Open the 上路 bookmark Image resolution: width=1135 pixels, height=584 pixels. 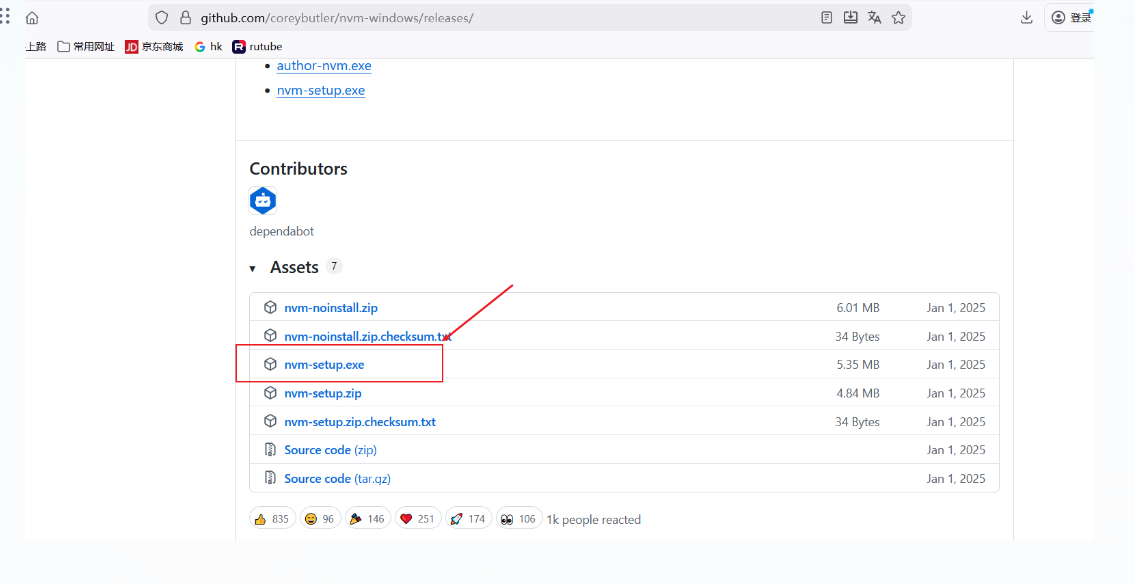pyautogui.click(x=35, y=46)
